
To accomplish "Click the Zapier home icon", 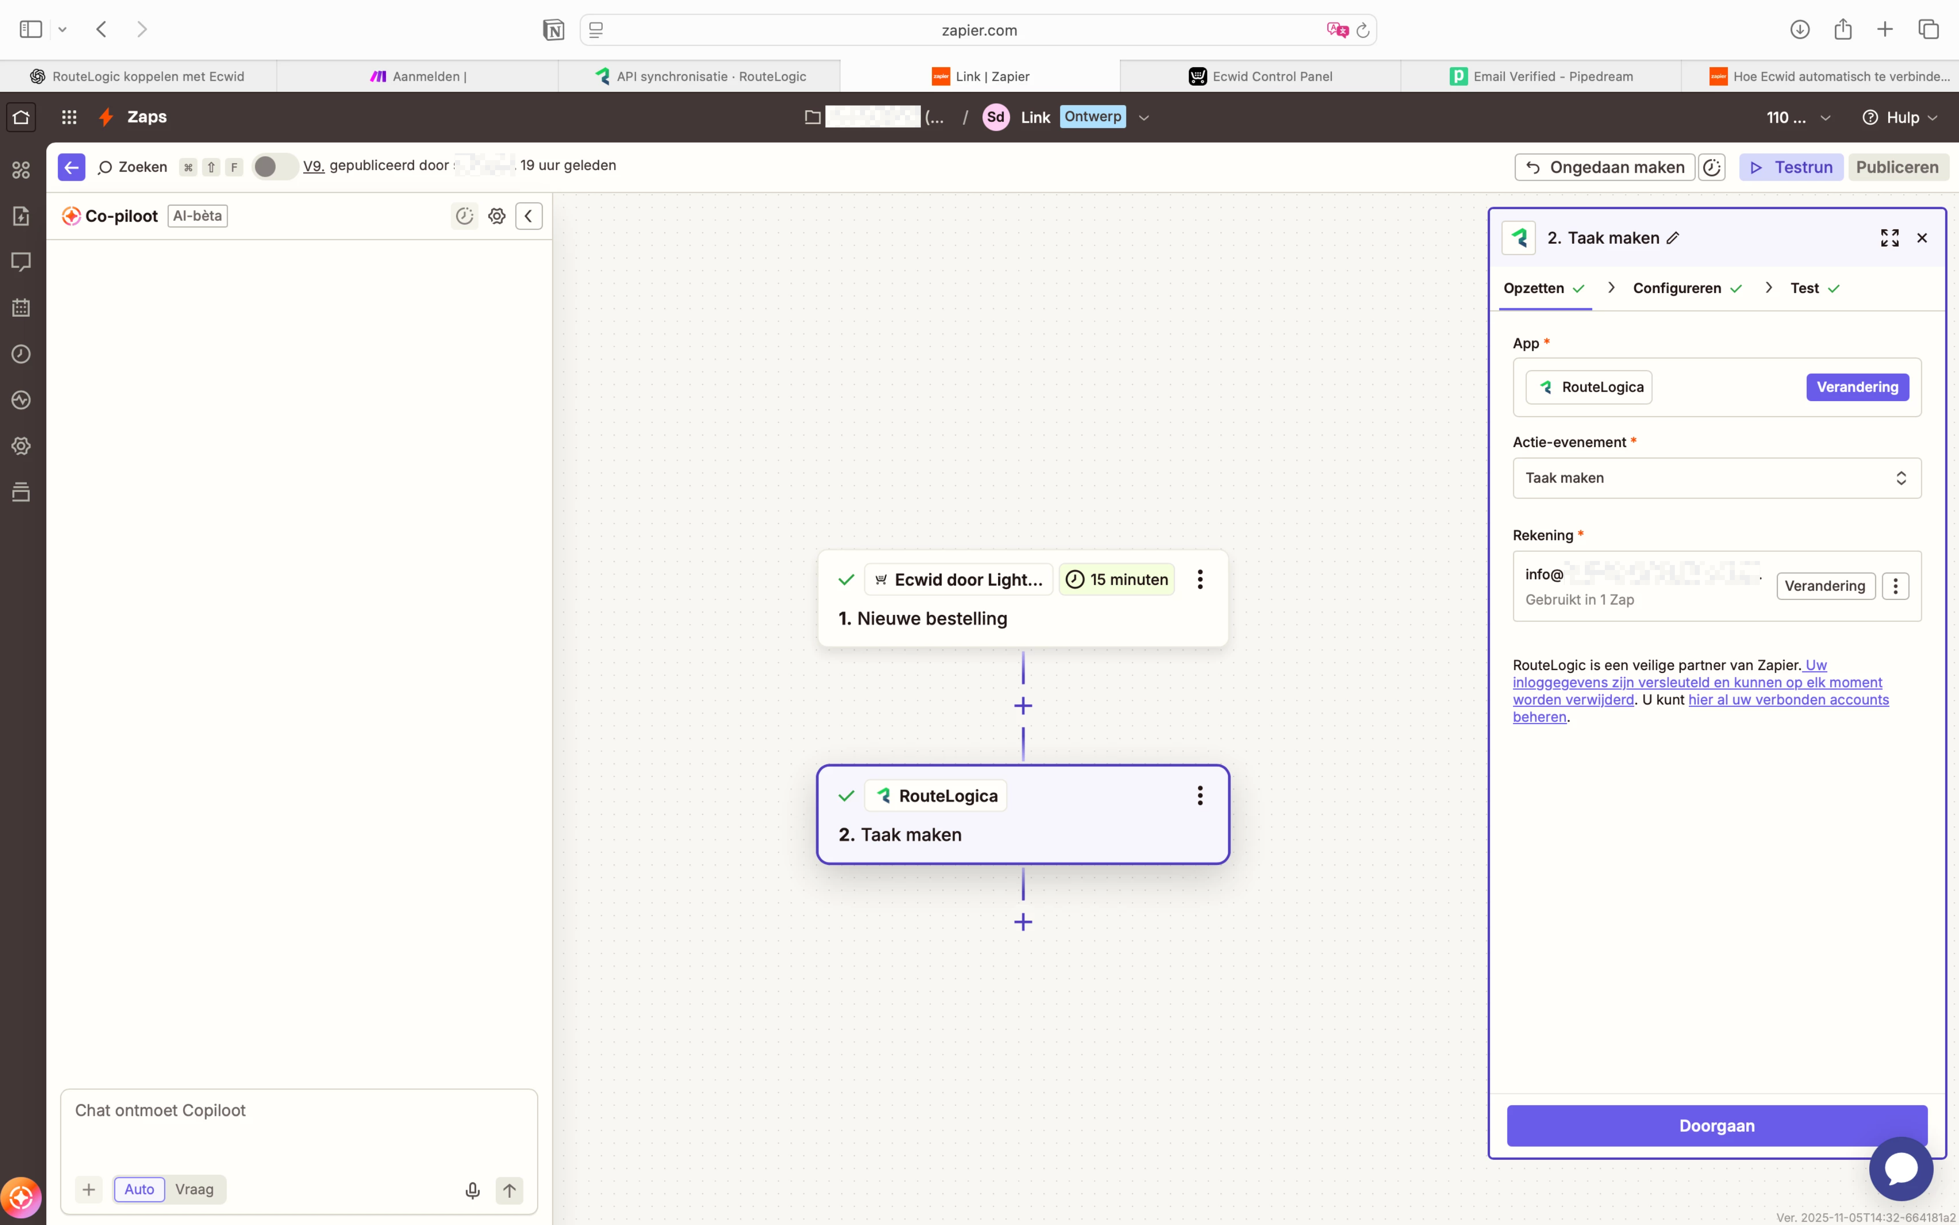I will tap(21, 117).
